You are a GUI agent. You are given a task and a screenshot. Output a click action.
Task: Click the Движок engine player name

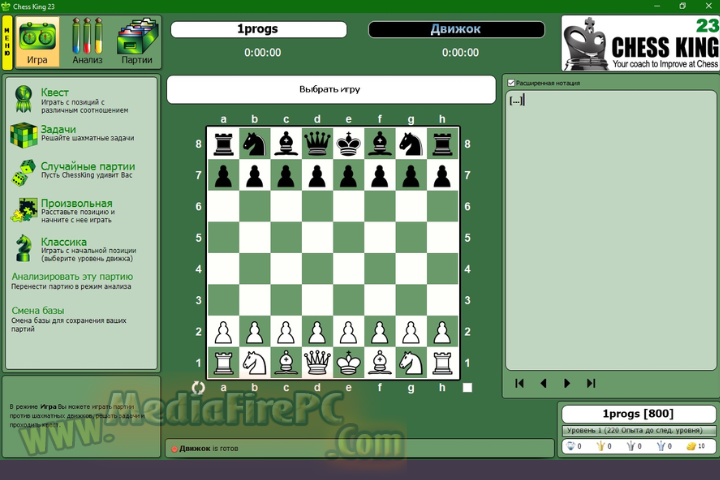[x=456, y=29]
